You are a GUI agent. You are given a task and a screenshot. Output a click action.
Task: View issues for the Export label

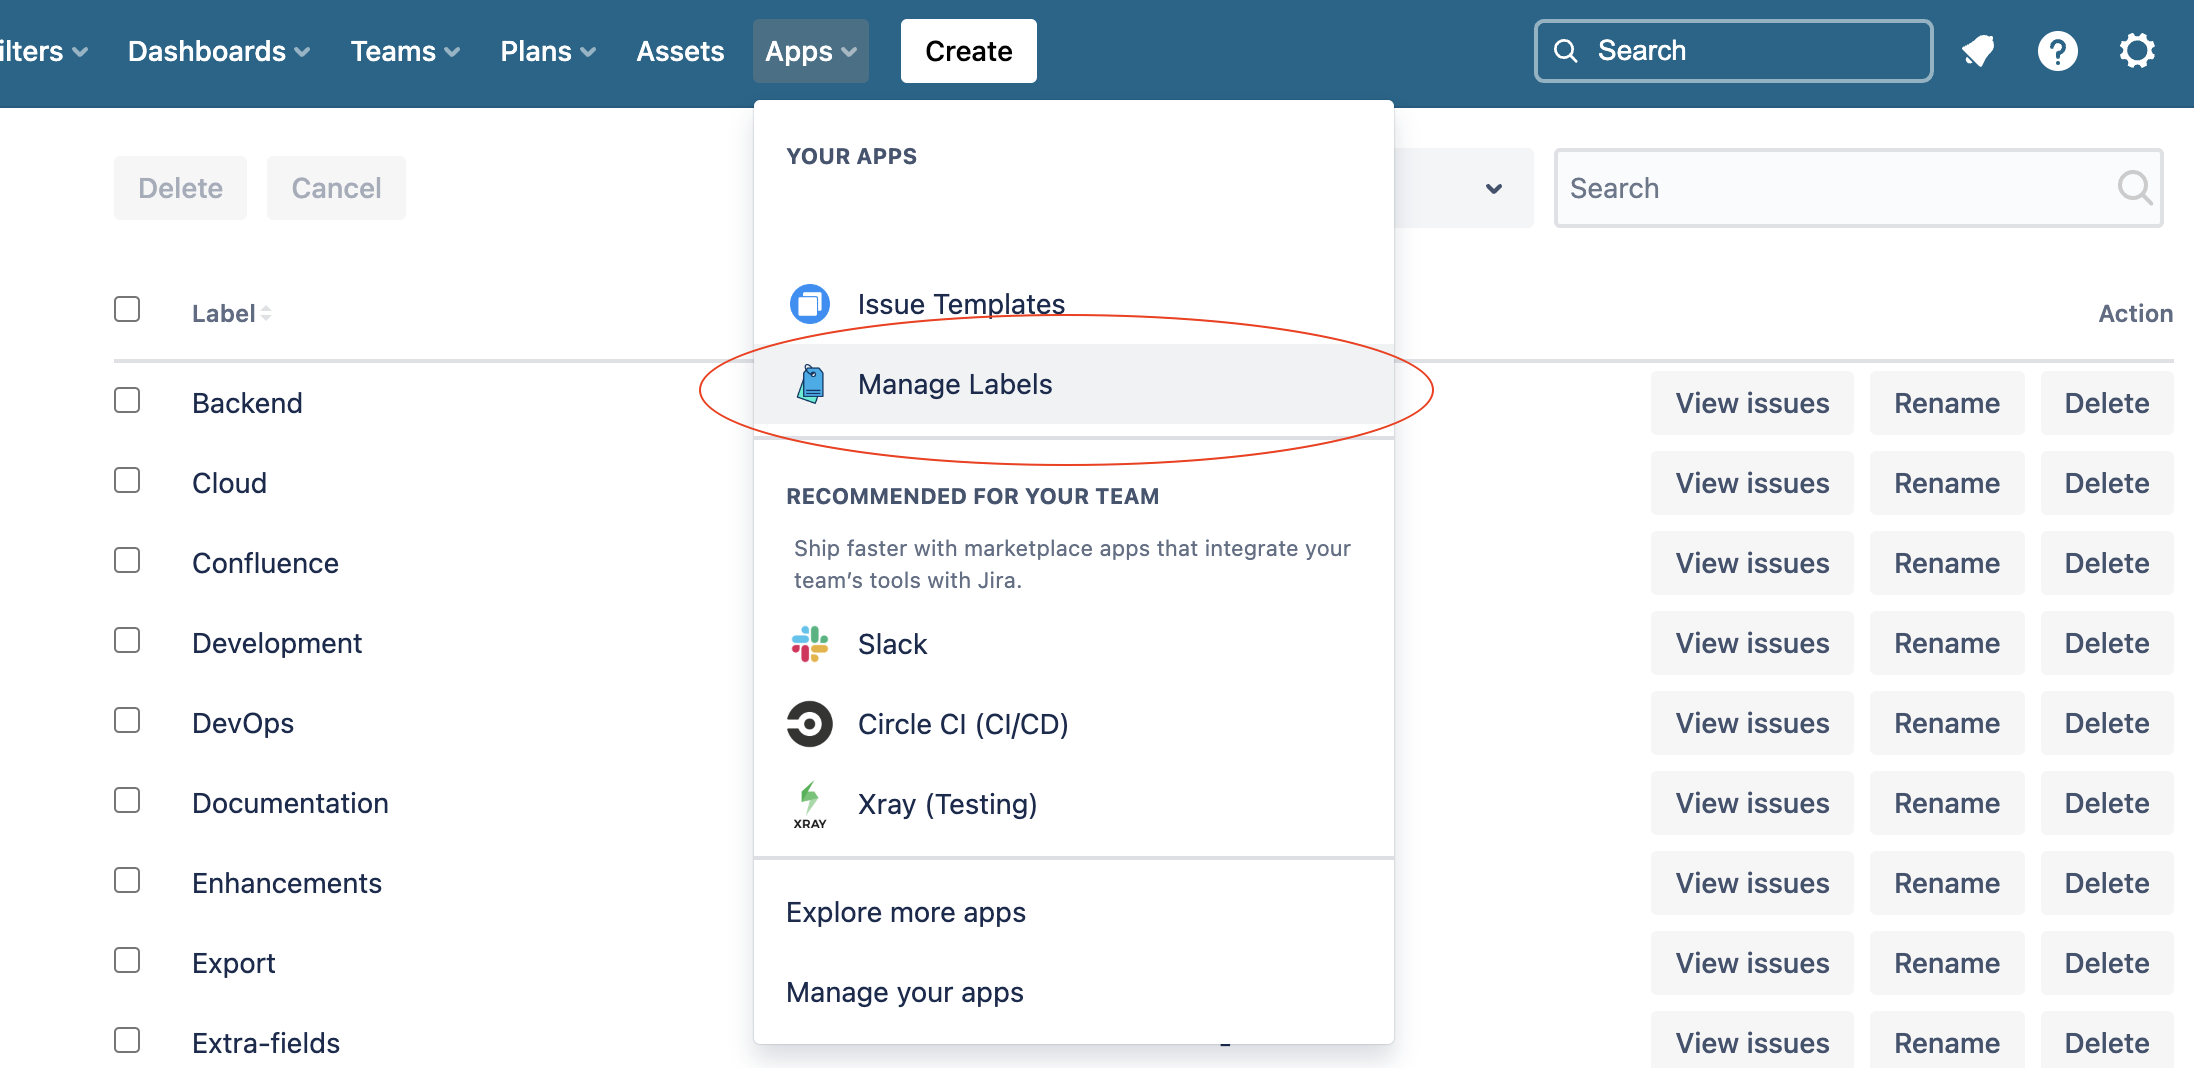tap(1752, 963)
